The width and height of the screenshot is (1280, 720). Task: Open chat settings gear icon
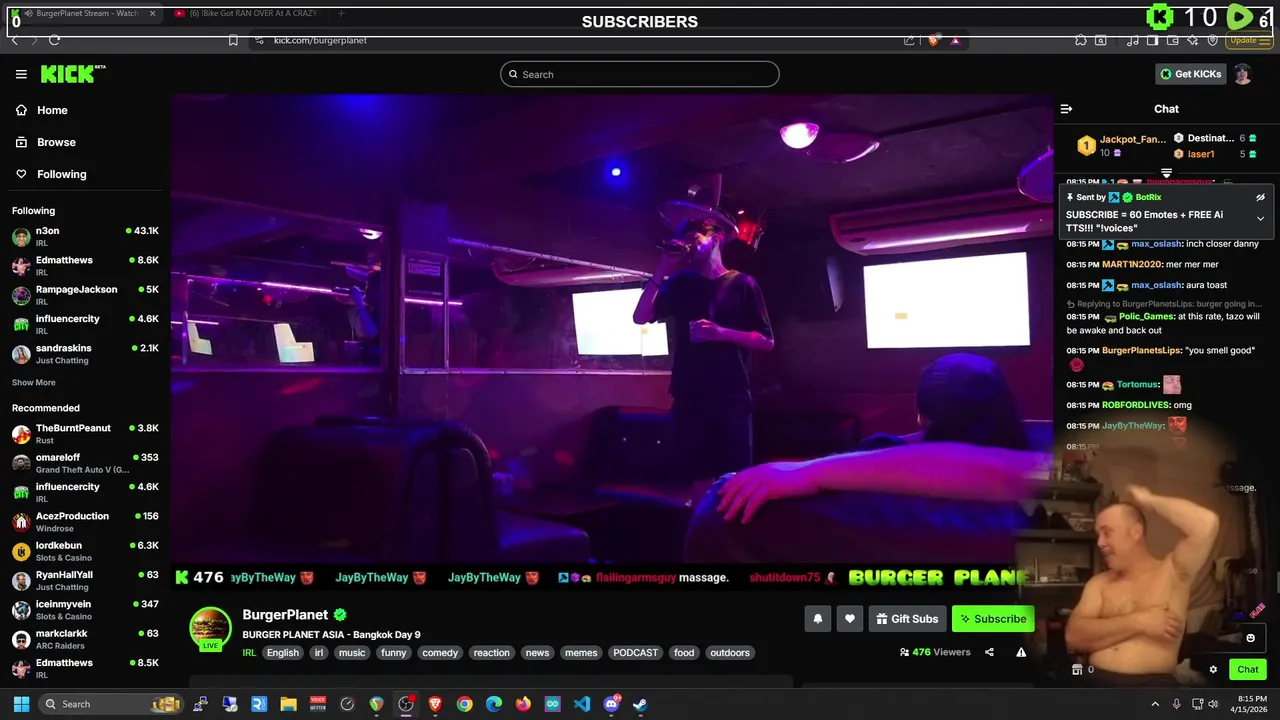coord(1213,670)
